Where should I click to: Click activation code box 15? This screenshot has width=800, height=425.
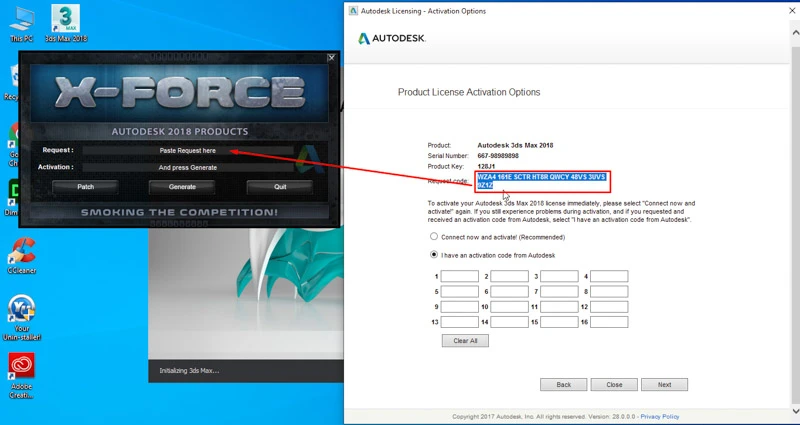559,322
